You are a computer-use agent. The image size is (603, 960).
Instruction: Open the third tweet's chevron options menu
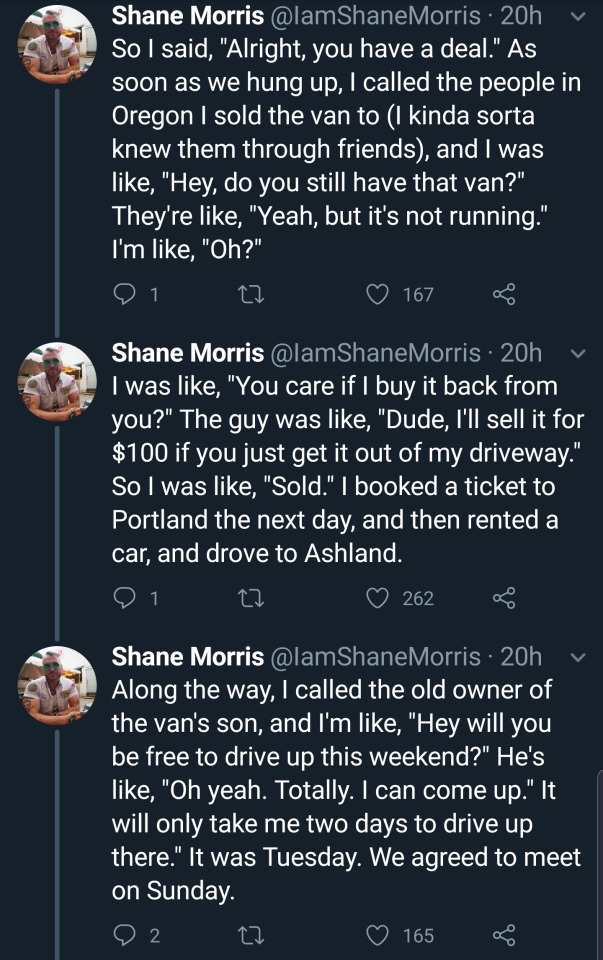pyautogui.click(x=573, y=657)
